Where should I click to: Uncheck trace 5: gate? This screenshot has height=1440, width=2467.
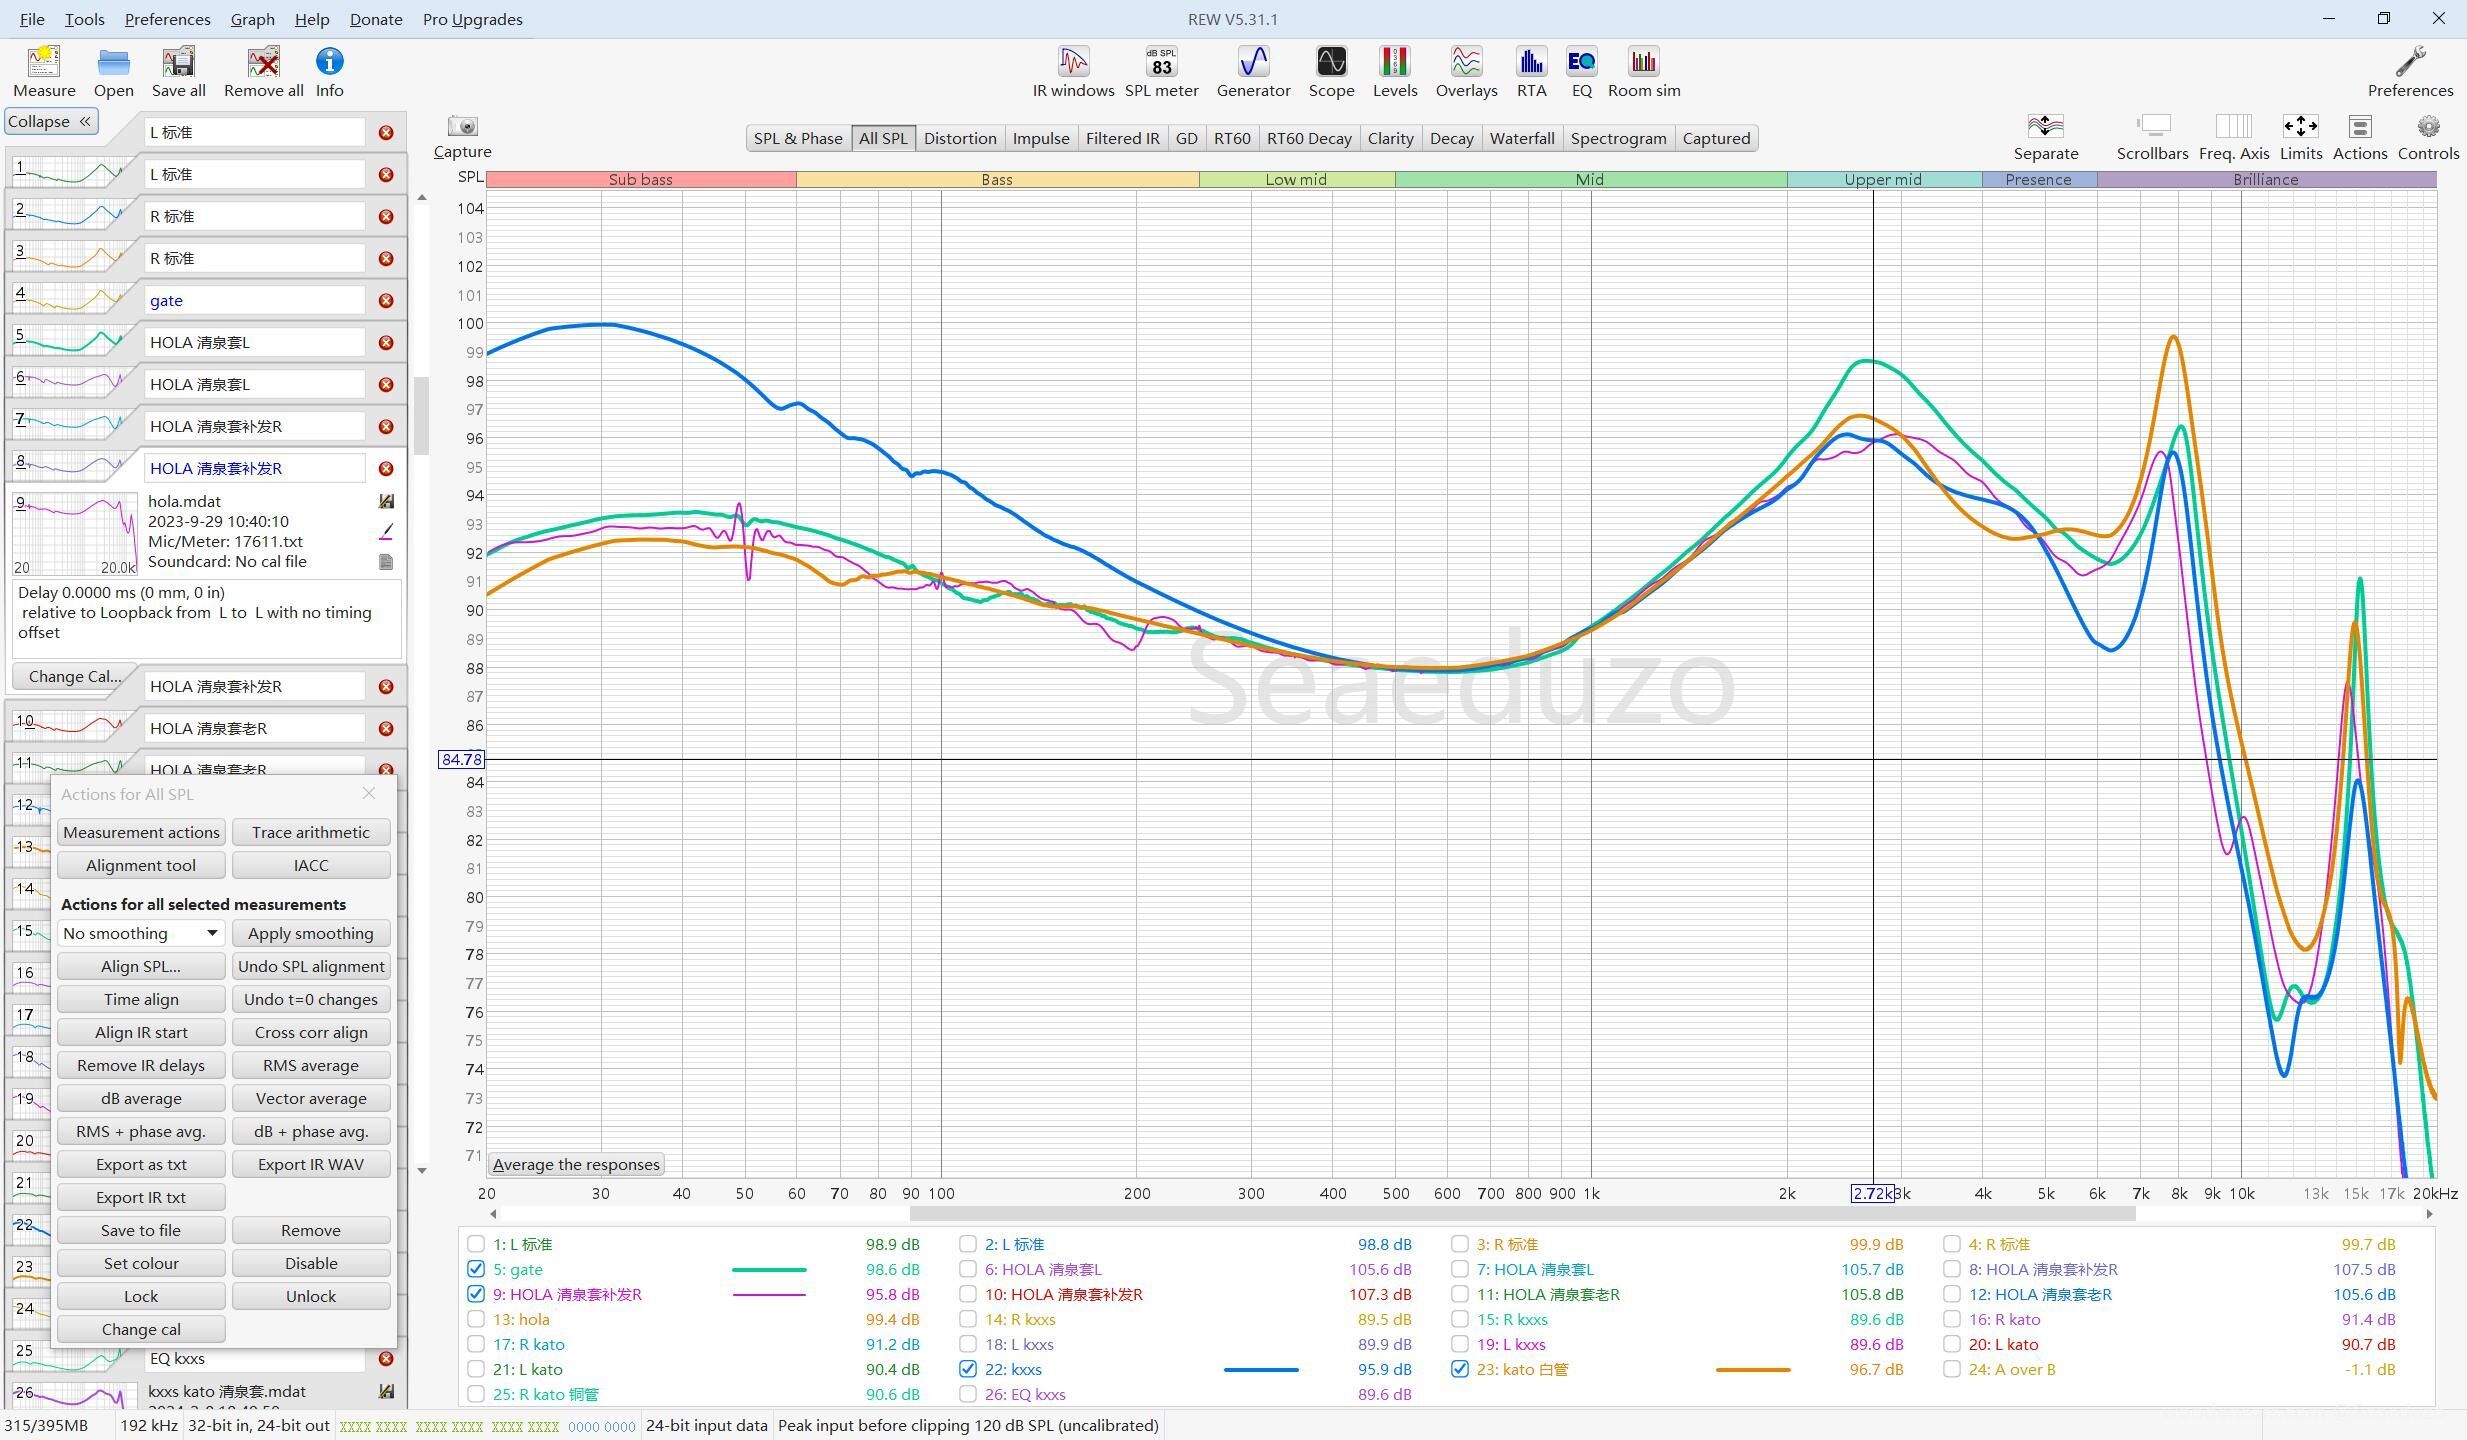coord(476,1269)
